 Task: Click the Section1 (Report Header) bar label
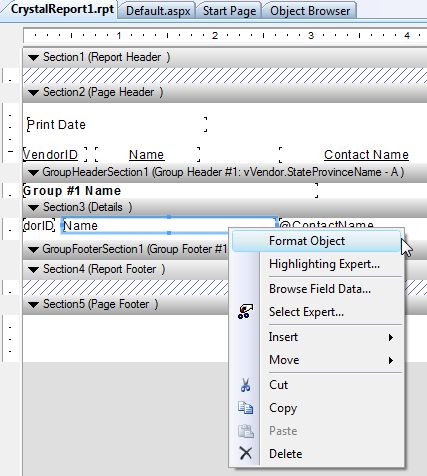pos(107,57)
